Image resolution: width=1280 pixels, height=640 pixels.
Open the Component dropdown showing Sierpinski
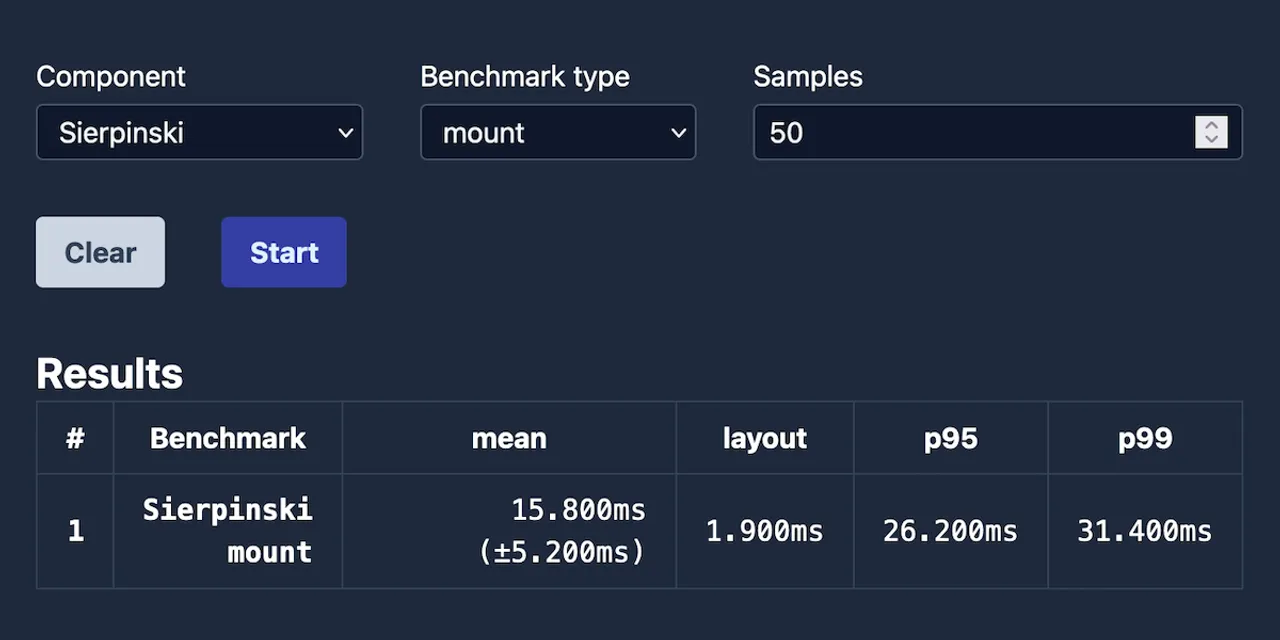tap(199, 133)
